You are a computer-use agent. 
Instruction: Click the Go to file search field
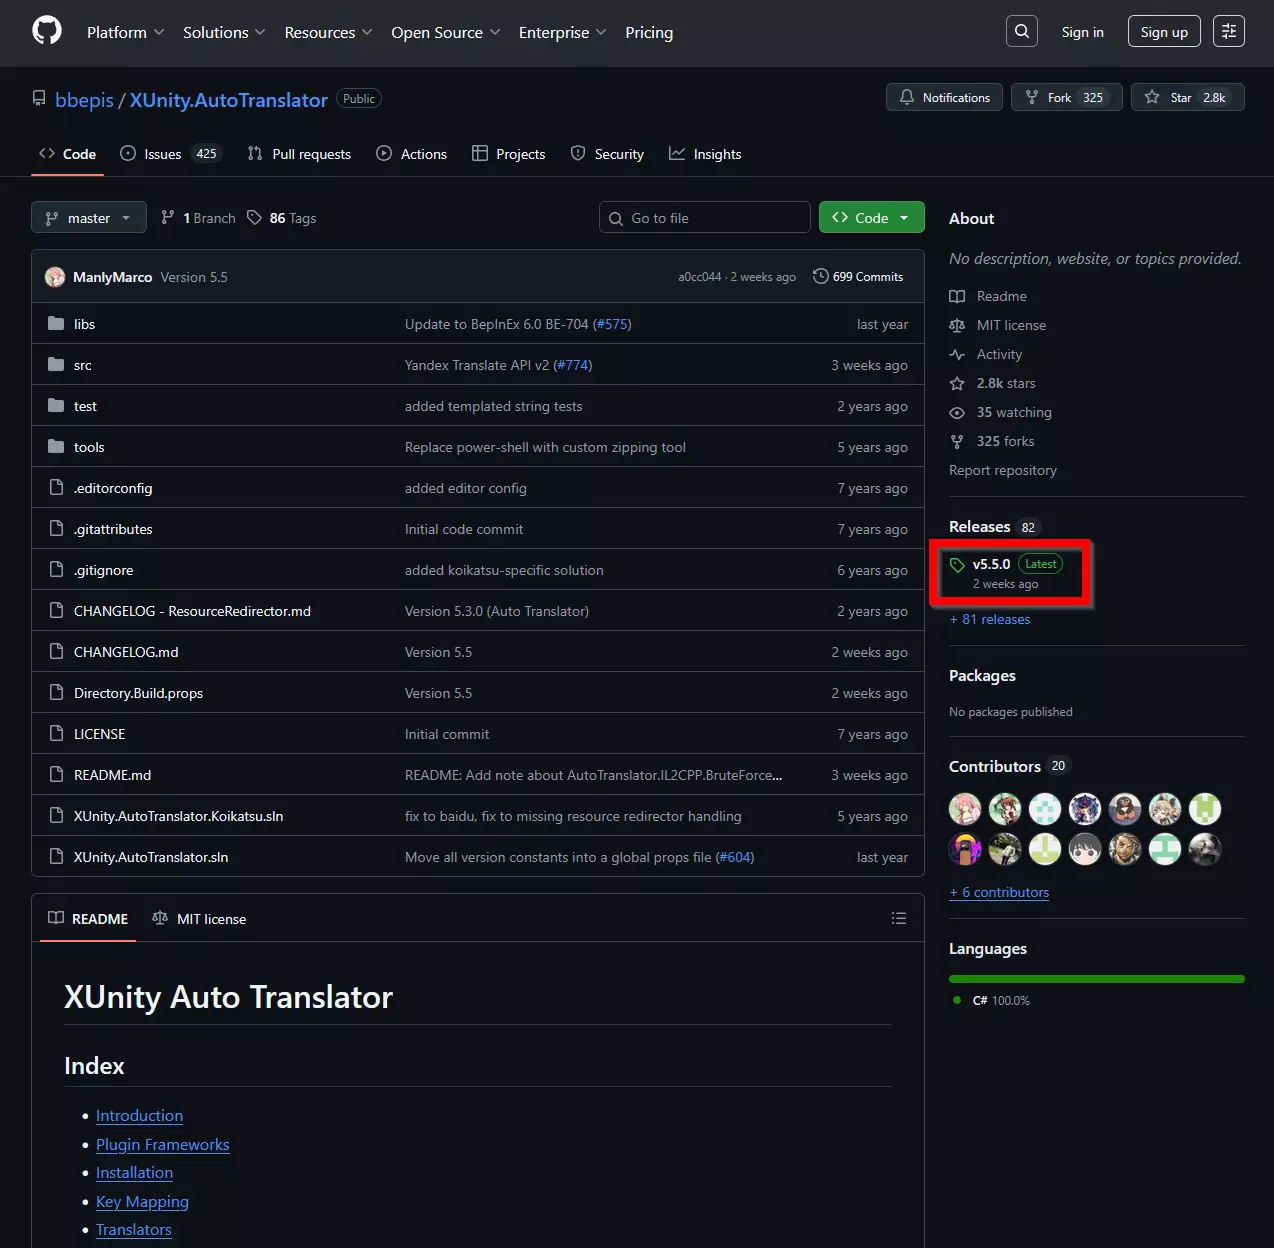[x=705, y=218]
